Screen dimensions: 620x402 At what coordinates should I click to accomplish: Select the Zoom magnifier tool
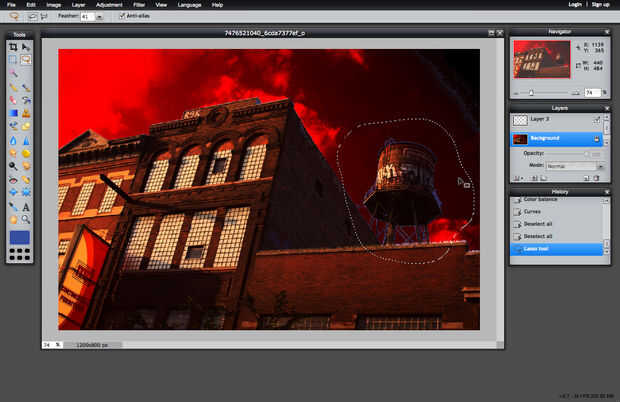[x=26, y=219]
